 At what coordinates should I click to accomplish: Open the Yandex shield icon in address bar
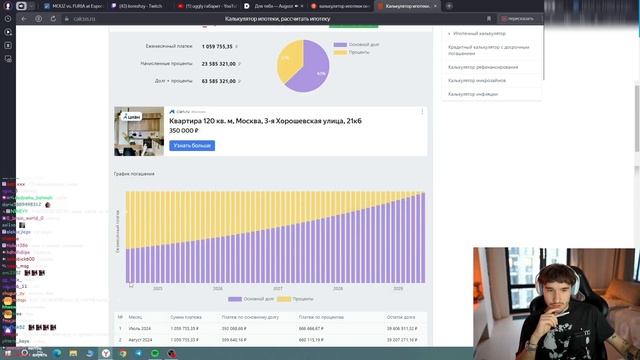tap(38, 19)
